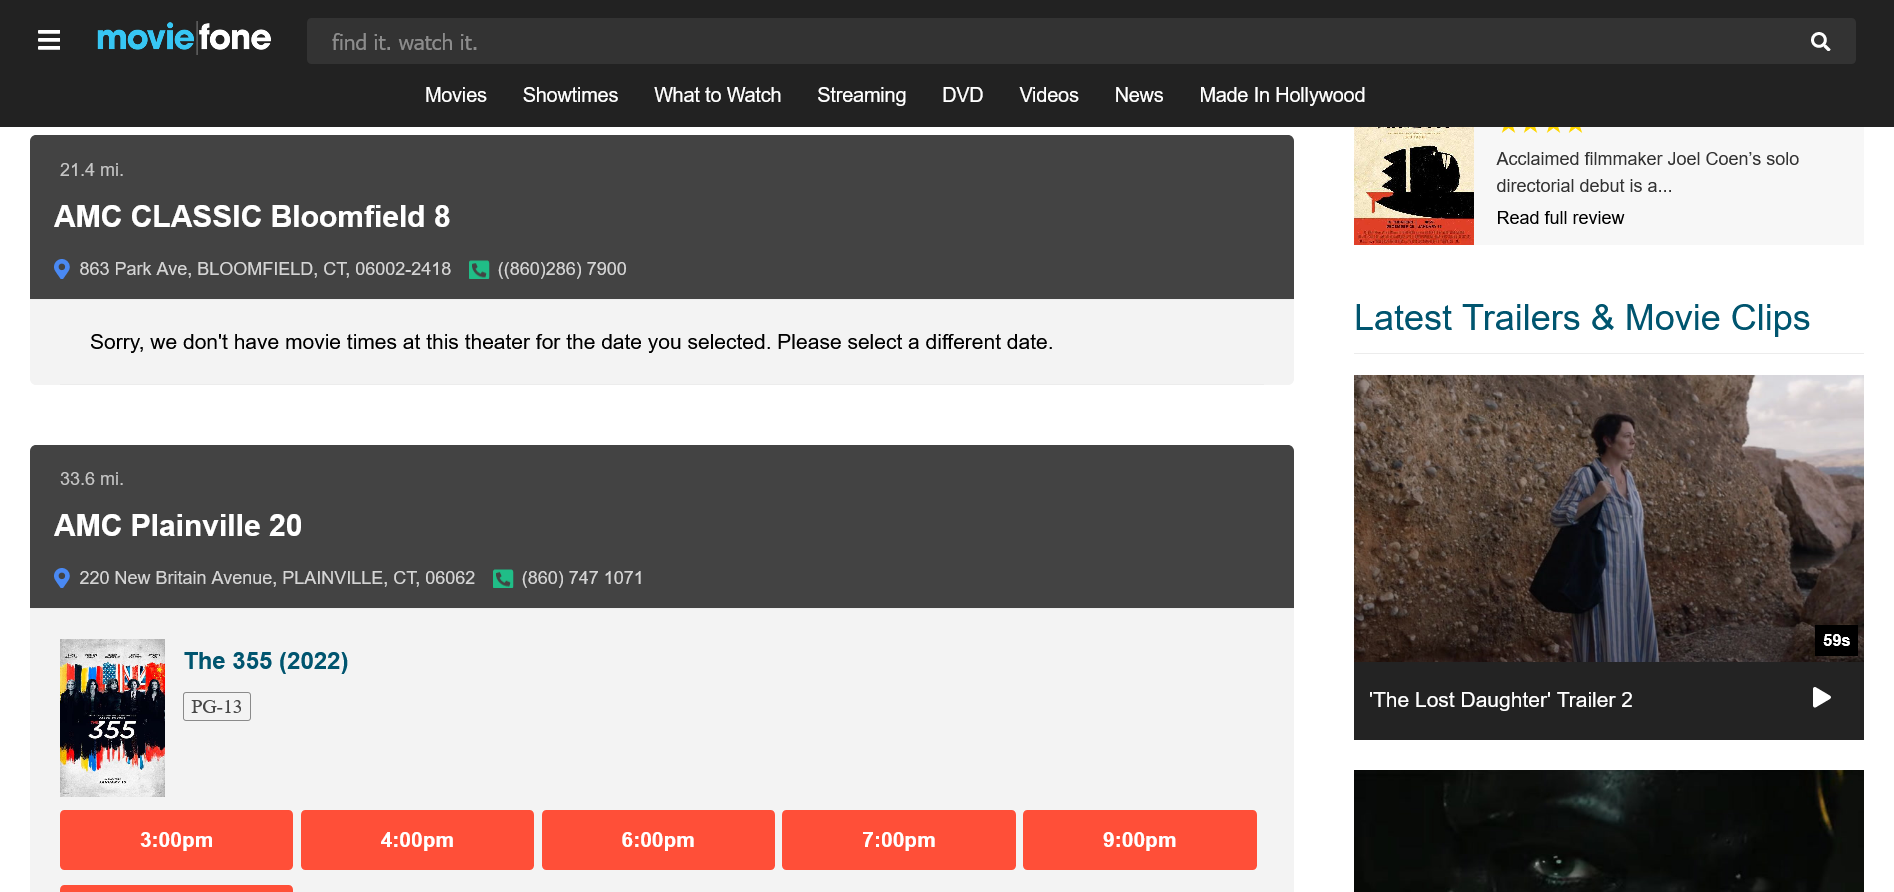Screen dimensions: 1894x892
Task: Open The 355 (2022) movie title
Action: pyautogui.click(x=266, y=661)
